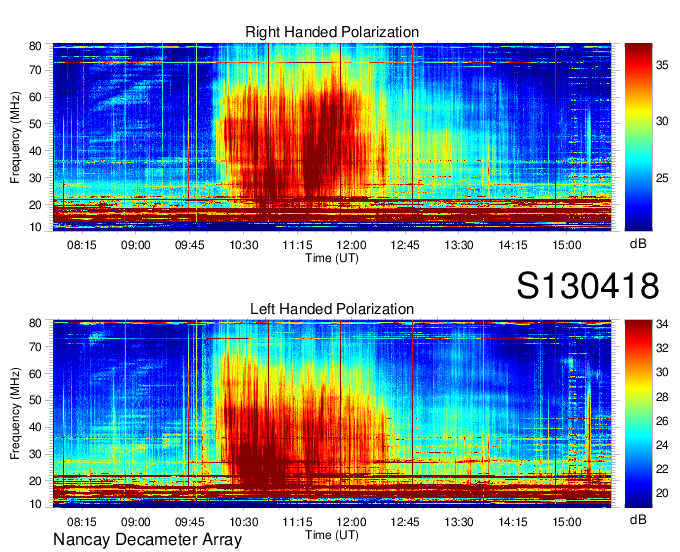Click '13:30' tick on Left Handed time axis
The image size is (680, 552).
coord(459,522)
